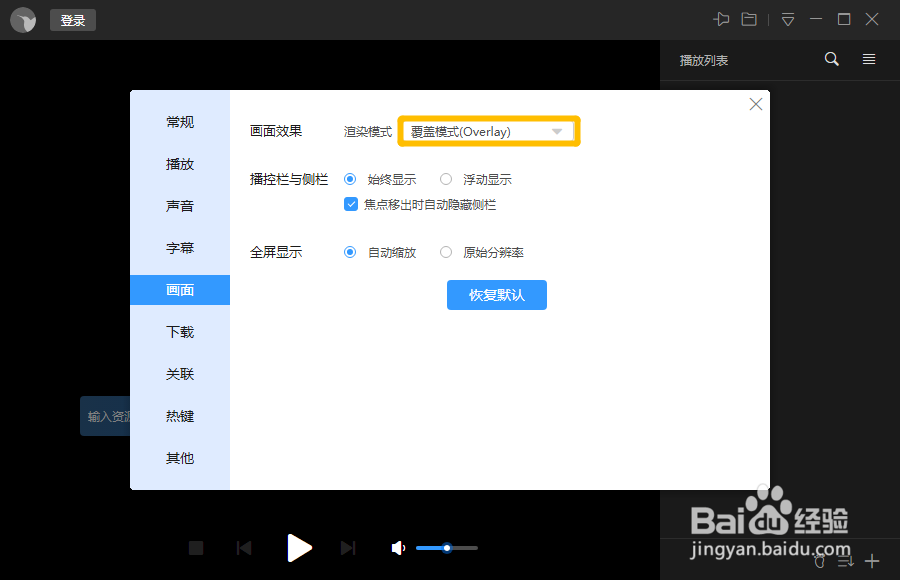Click the 登录 button

click(x=72, y=19)
